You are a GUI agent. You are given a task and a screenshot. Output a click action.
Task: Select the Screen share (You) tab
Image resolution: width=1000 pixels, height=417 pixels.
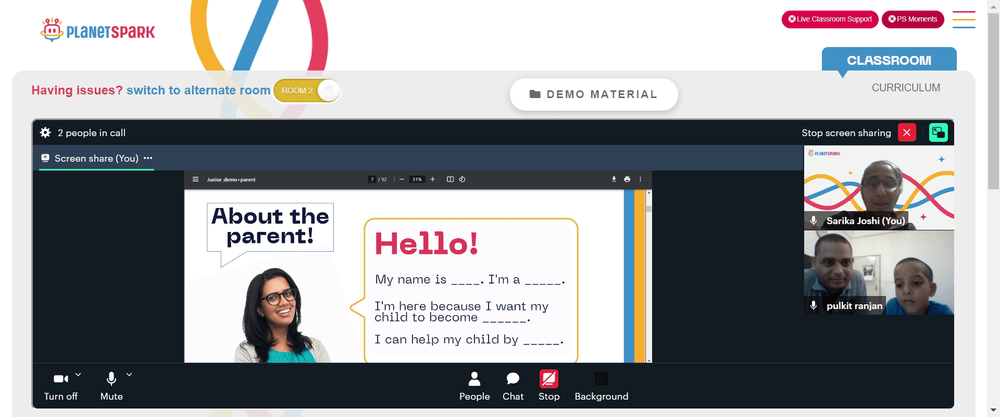coord(96,158)
